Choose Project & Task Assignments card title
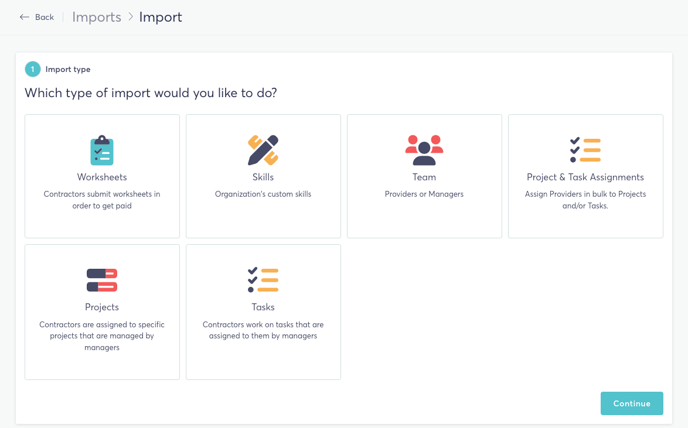 [585, 177]
